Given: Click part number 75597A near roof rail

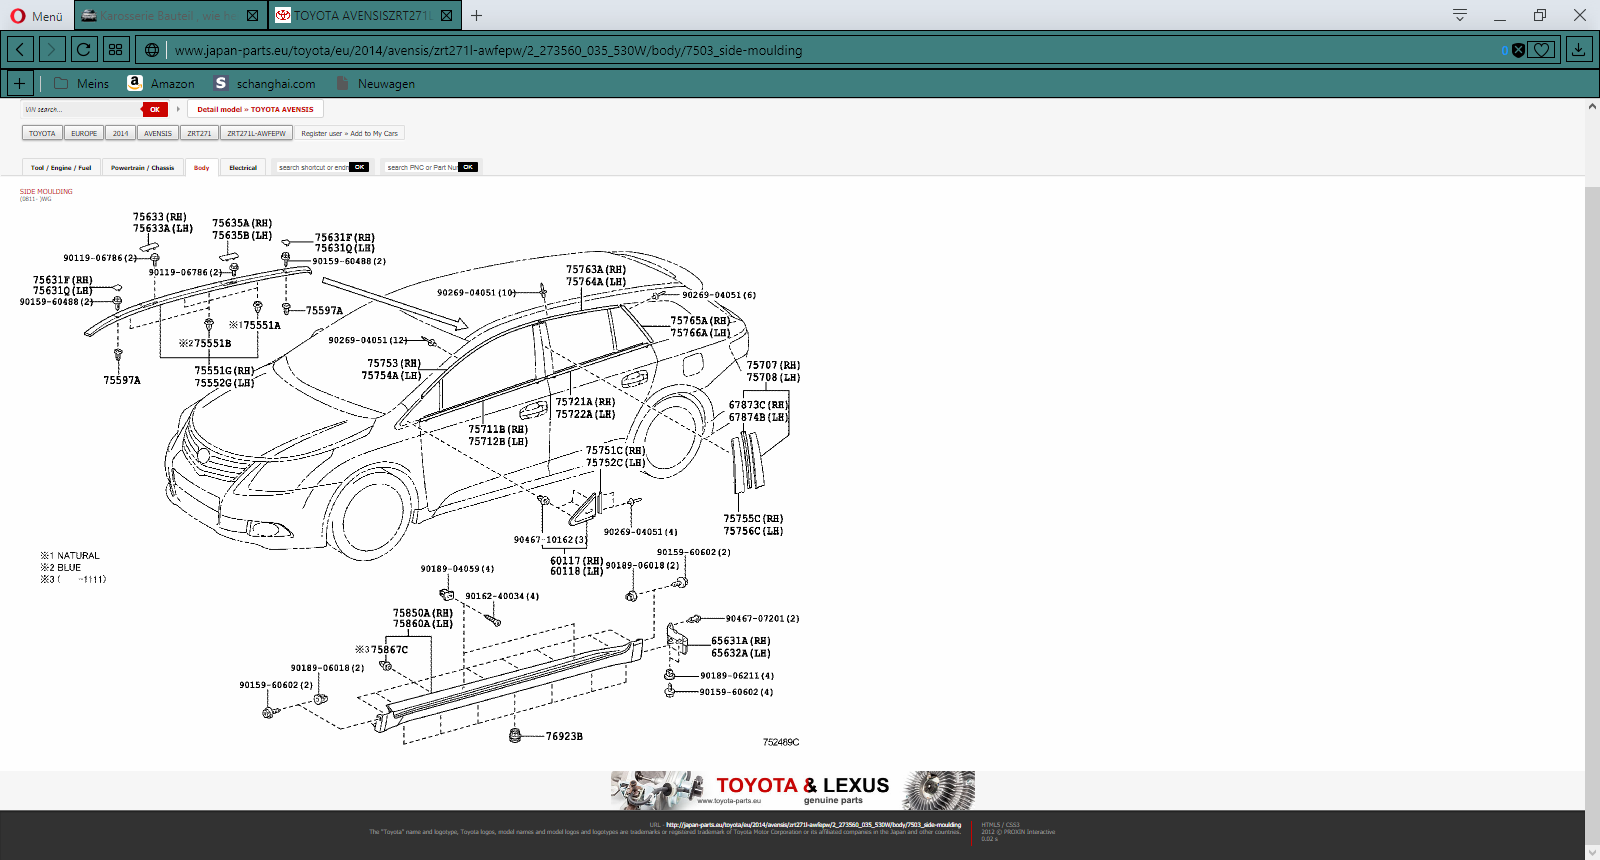Looking at the screenshot, I should point(324,311).
